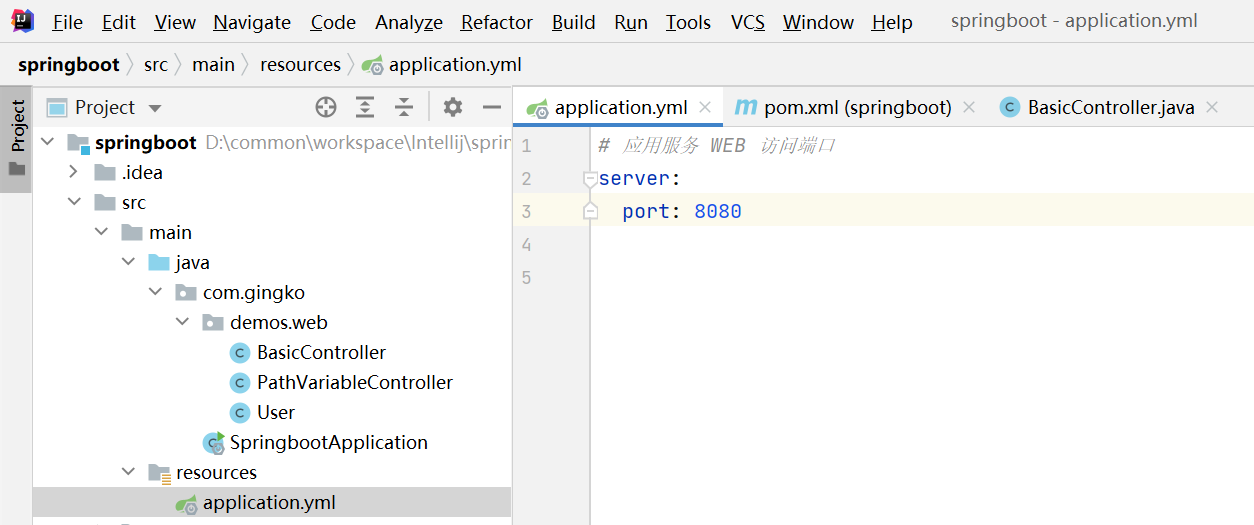Collapse the resources folder node
1254x525 pixels.
pyautogui.click(x=128, y=472)
